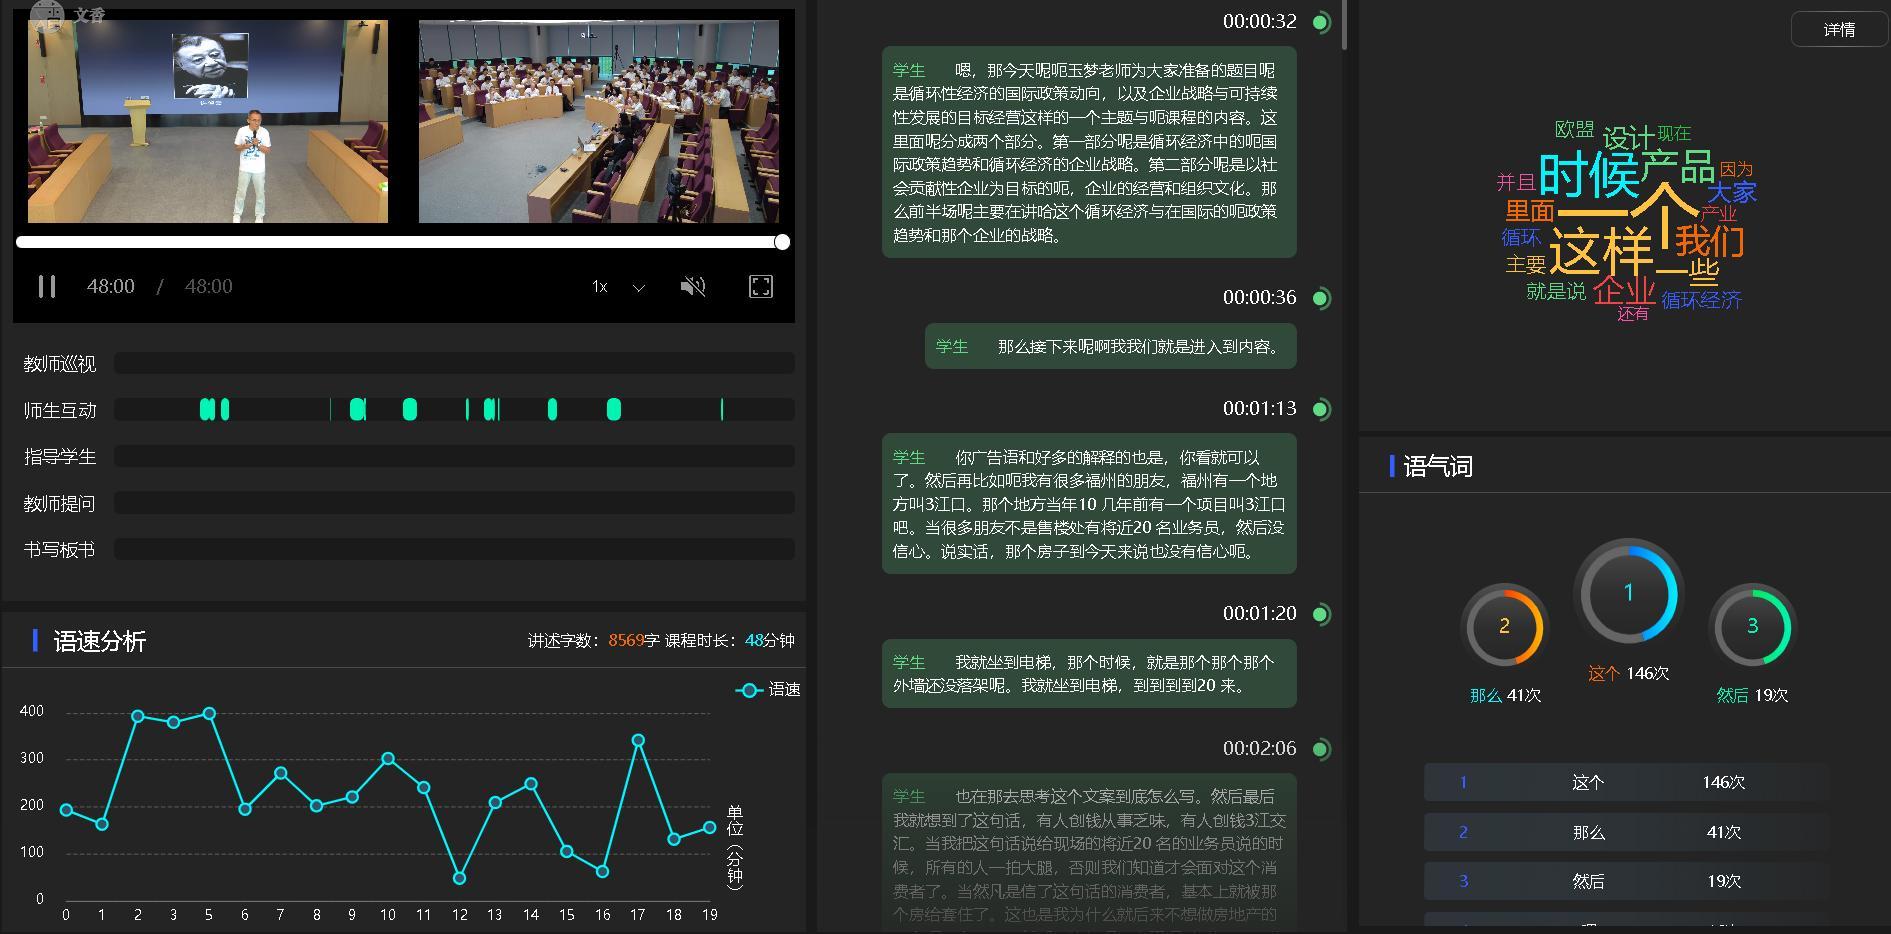Expand the speed chevron arrow
The width and height of the screenshot is (1891, 934).
point(638,288)
